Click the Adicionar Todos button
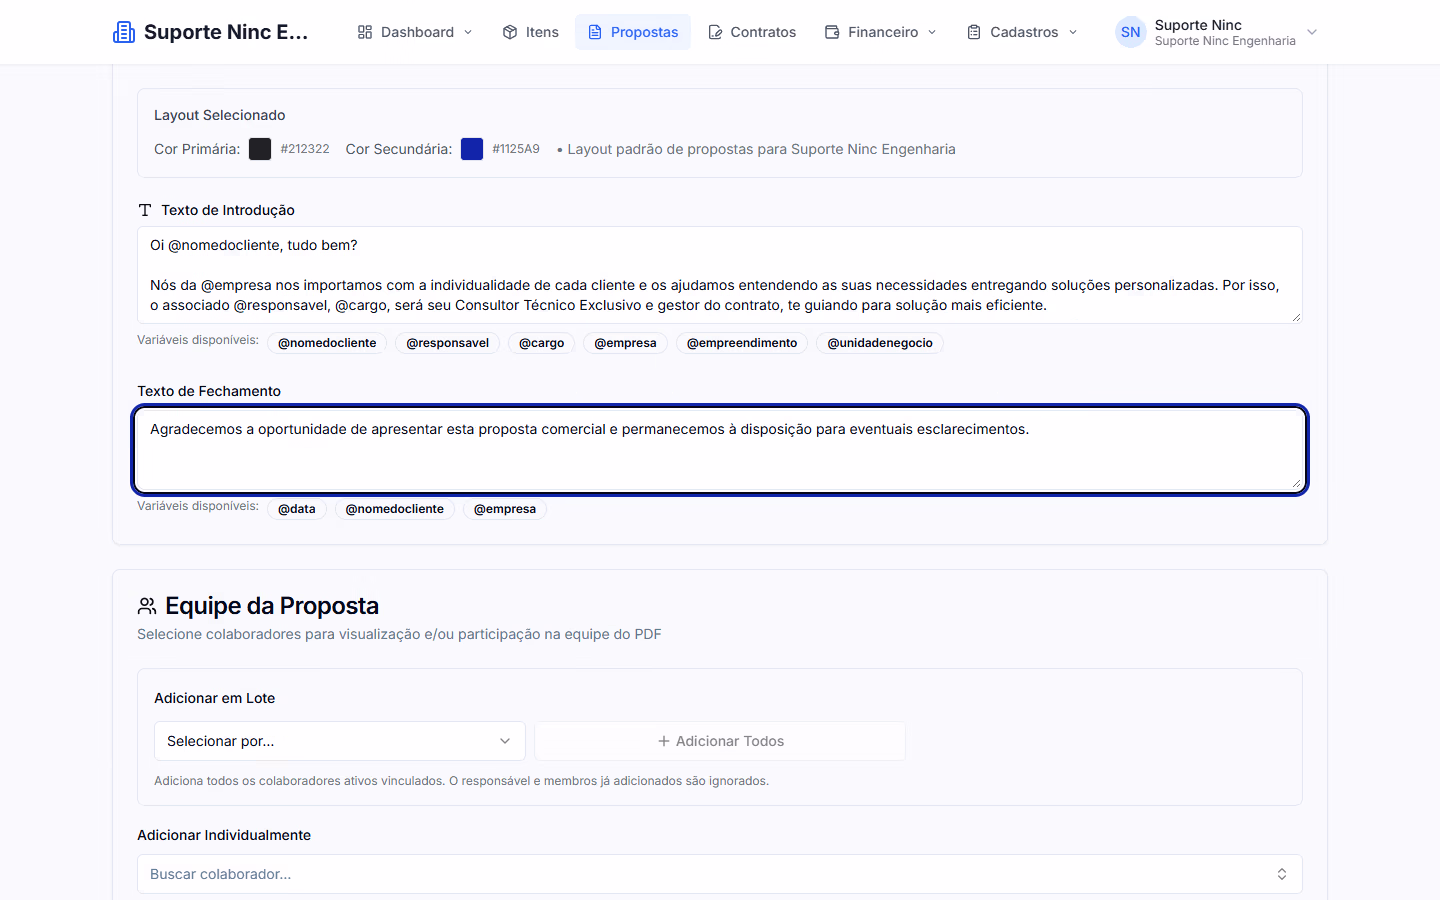This screenshot has width=1440, height=900. [x=720, y=741]
